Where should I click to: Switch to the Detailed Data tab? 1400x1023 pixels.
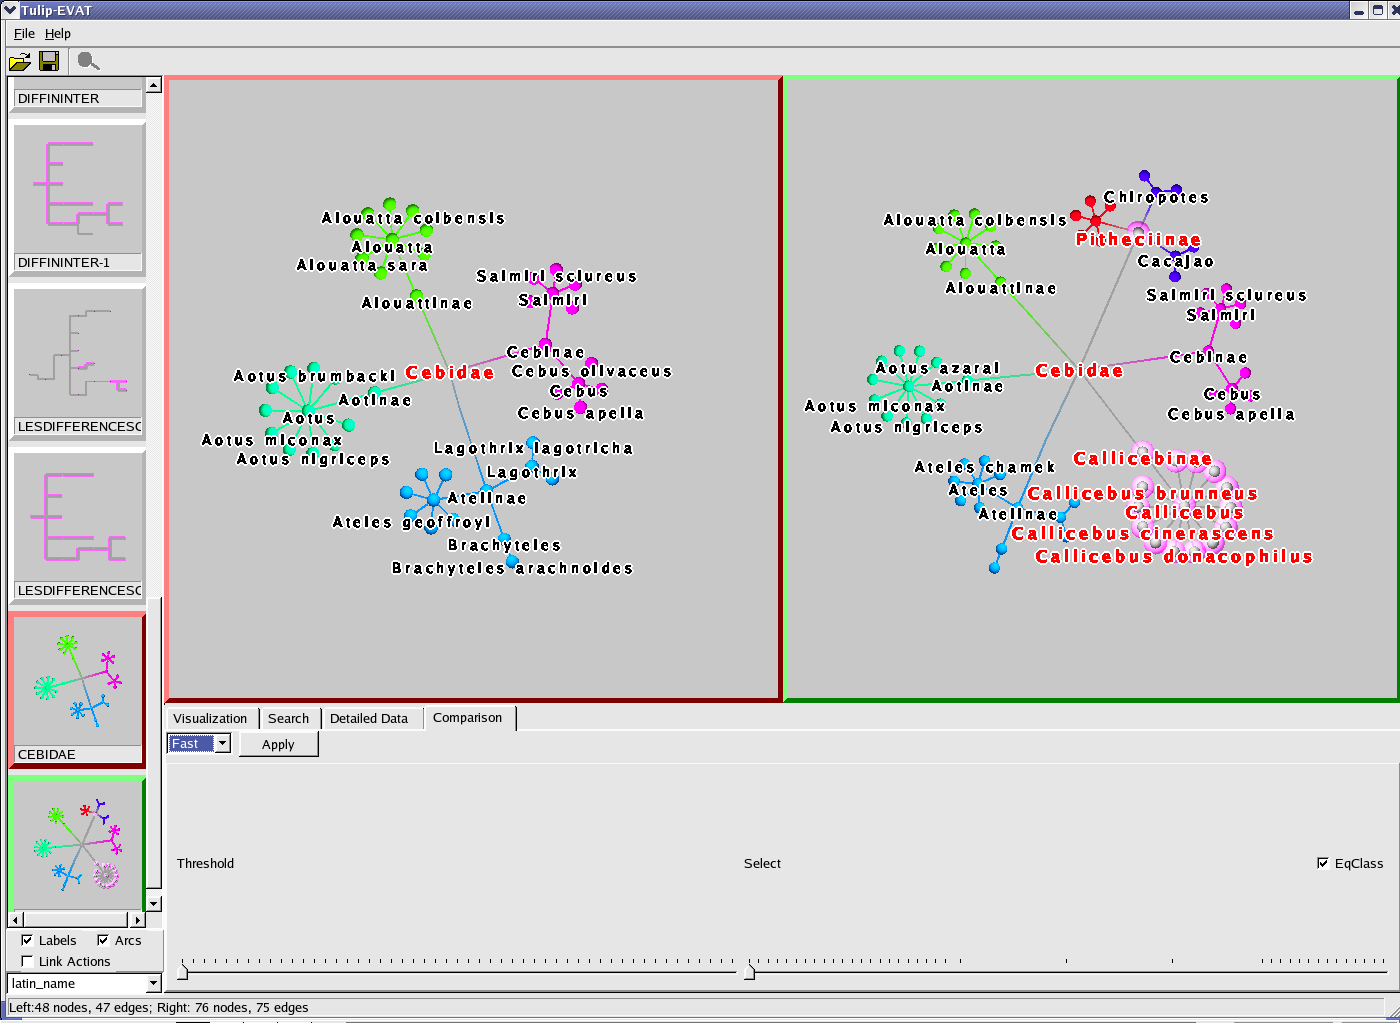point(369,718)
